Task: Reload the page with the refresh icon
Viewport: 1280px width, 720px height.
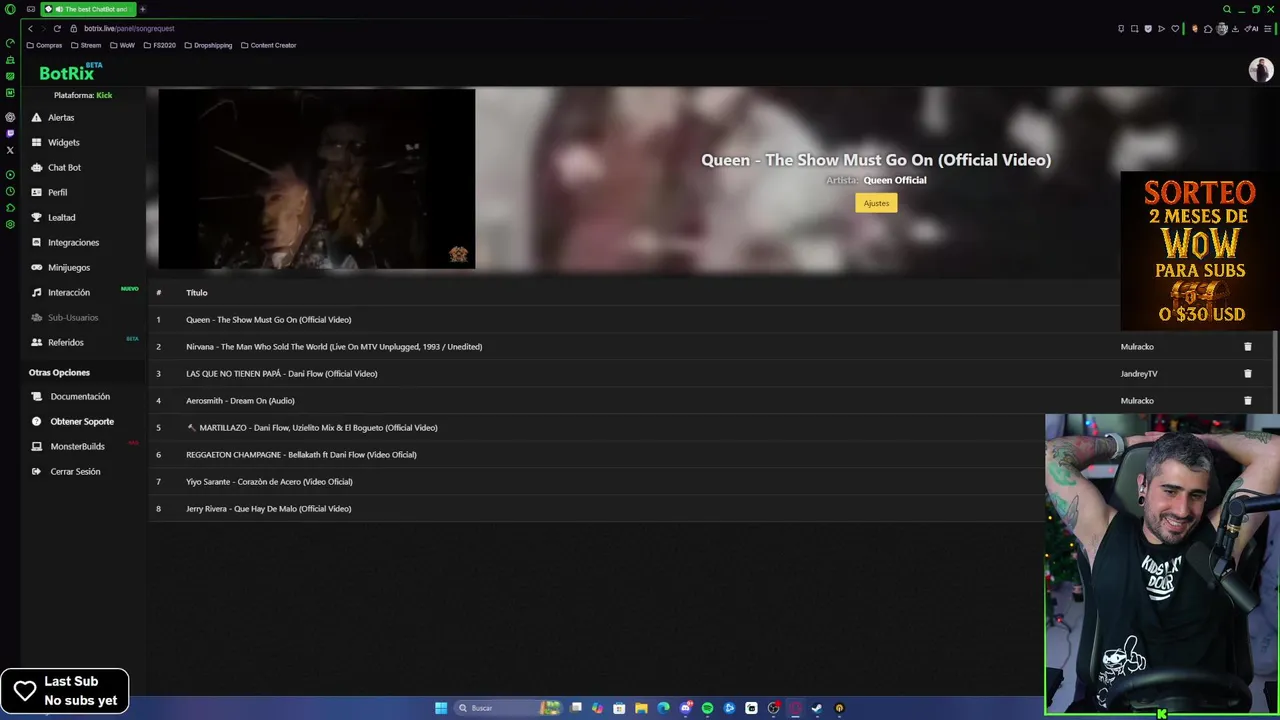Action: (57, 29)
